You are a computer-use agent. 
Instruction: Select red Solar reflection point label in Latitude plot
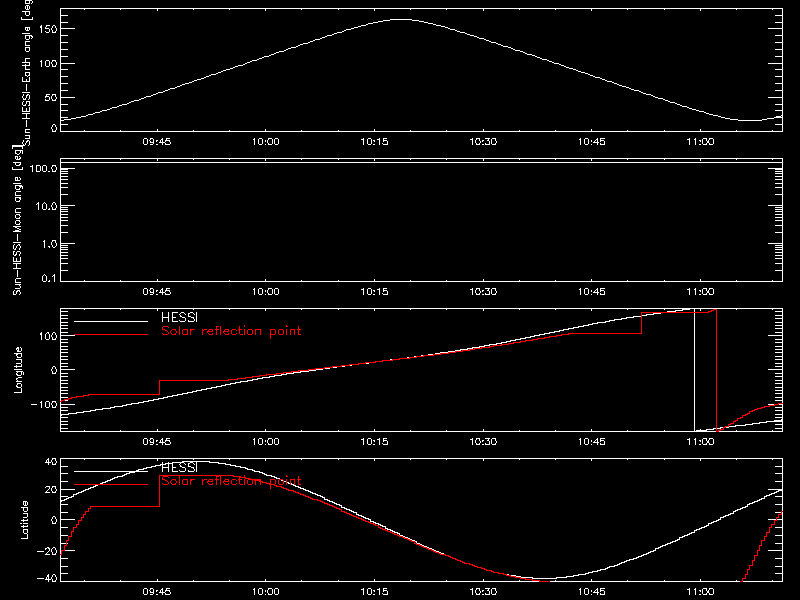click(231, 481)
